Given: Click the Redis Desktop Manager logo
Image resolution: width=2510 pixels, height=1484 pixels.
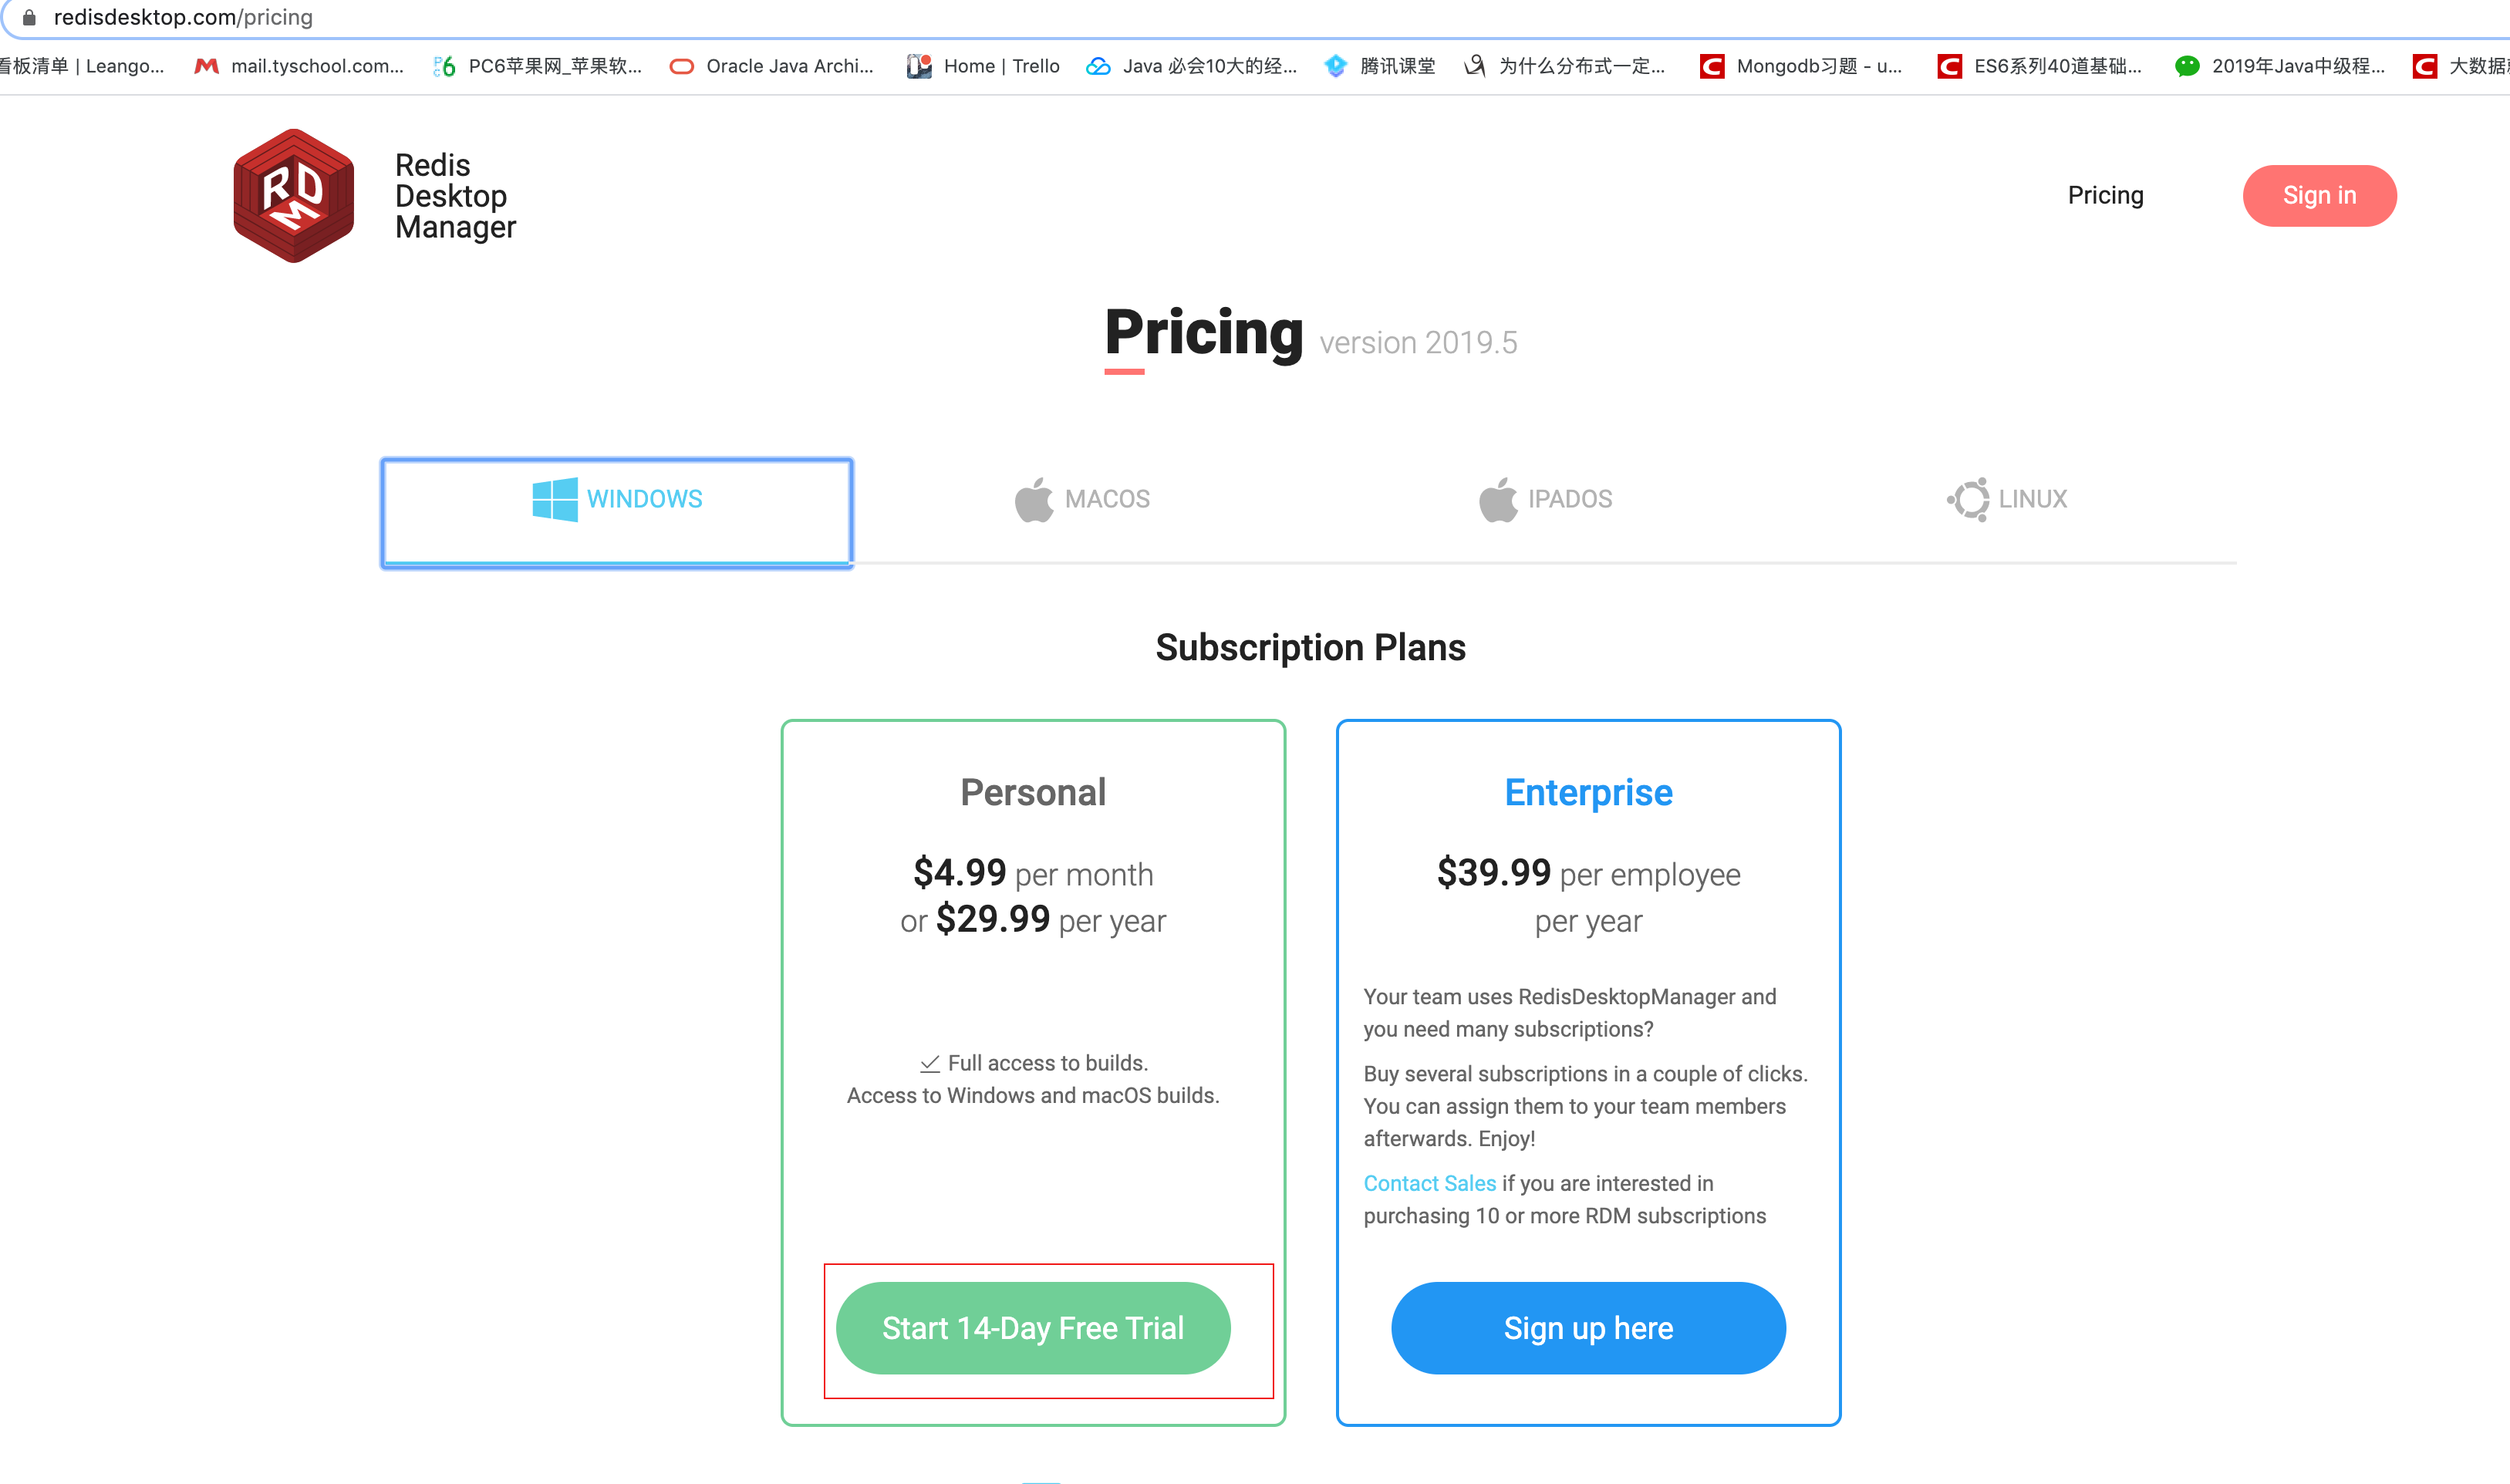Looking at the screenshot, I should tap(293, 195).
